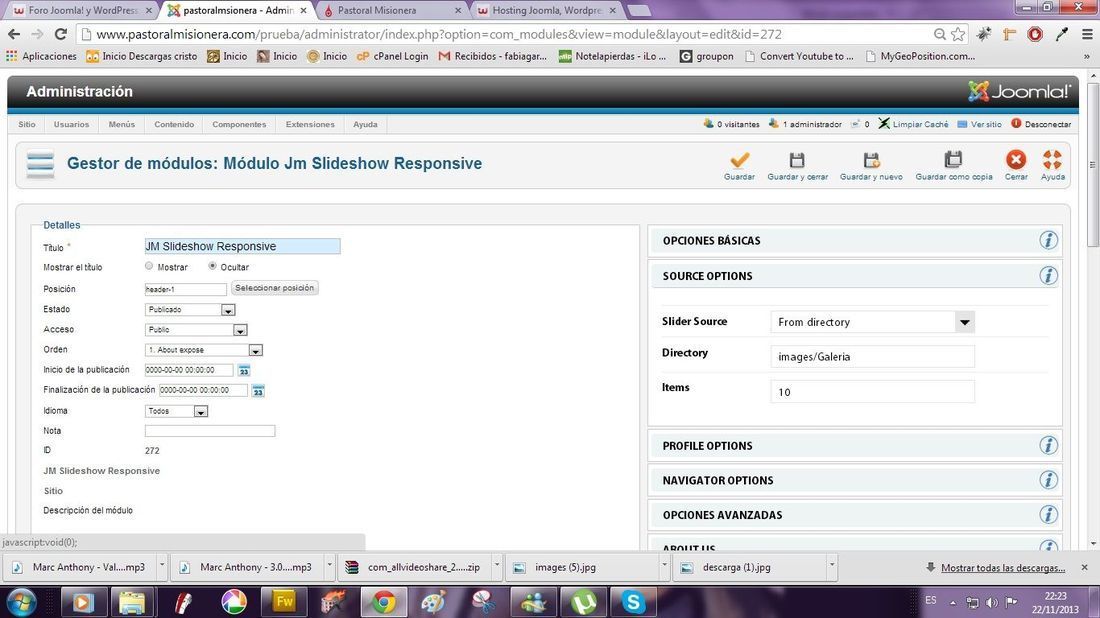Click Items field showing 10

click(x=873, y=391)
